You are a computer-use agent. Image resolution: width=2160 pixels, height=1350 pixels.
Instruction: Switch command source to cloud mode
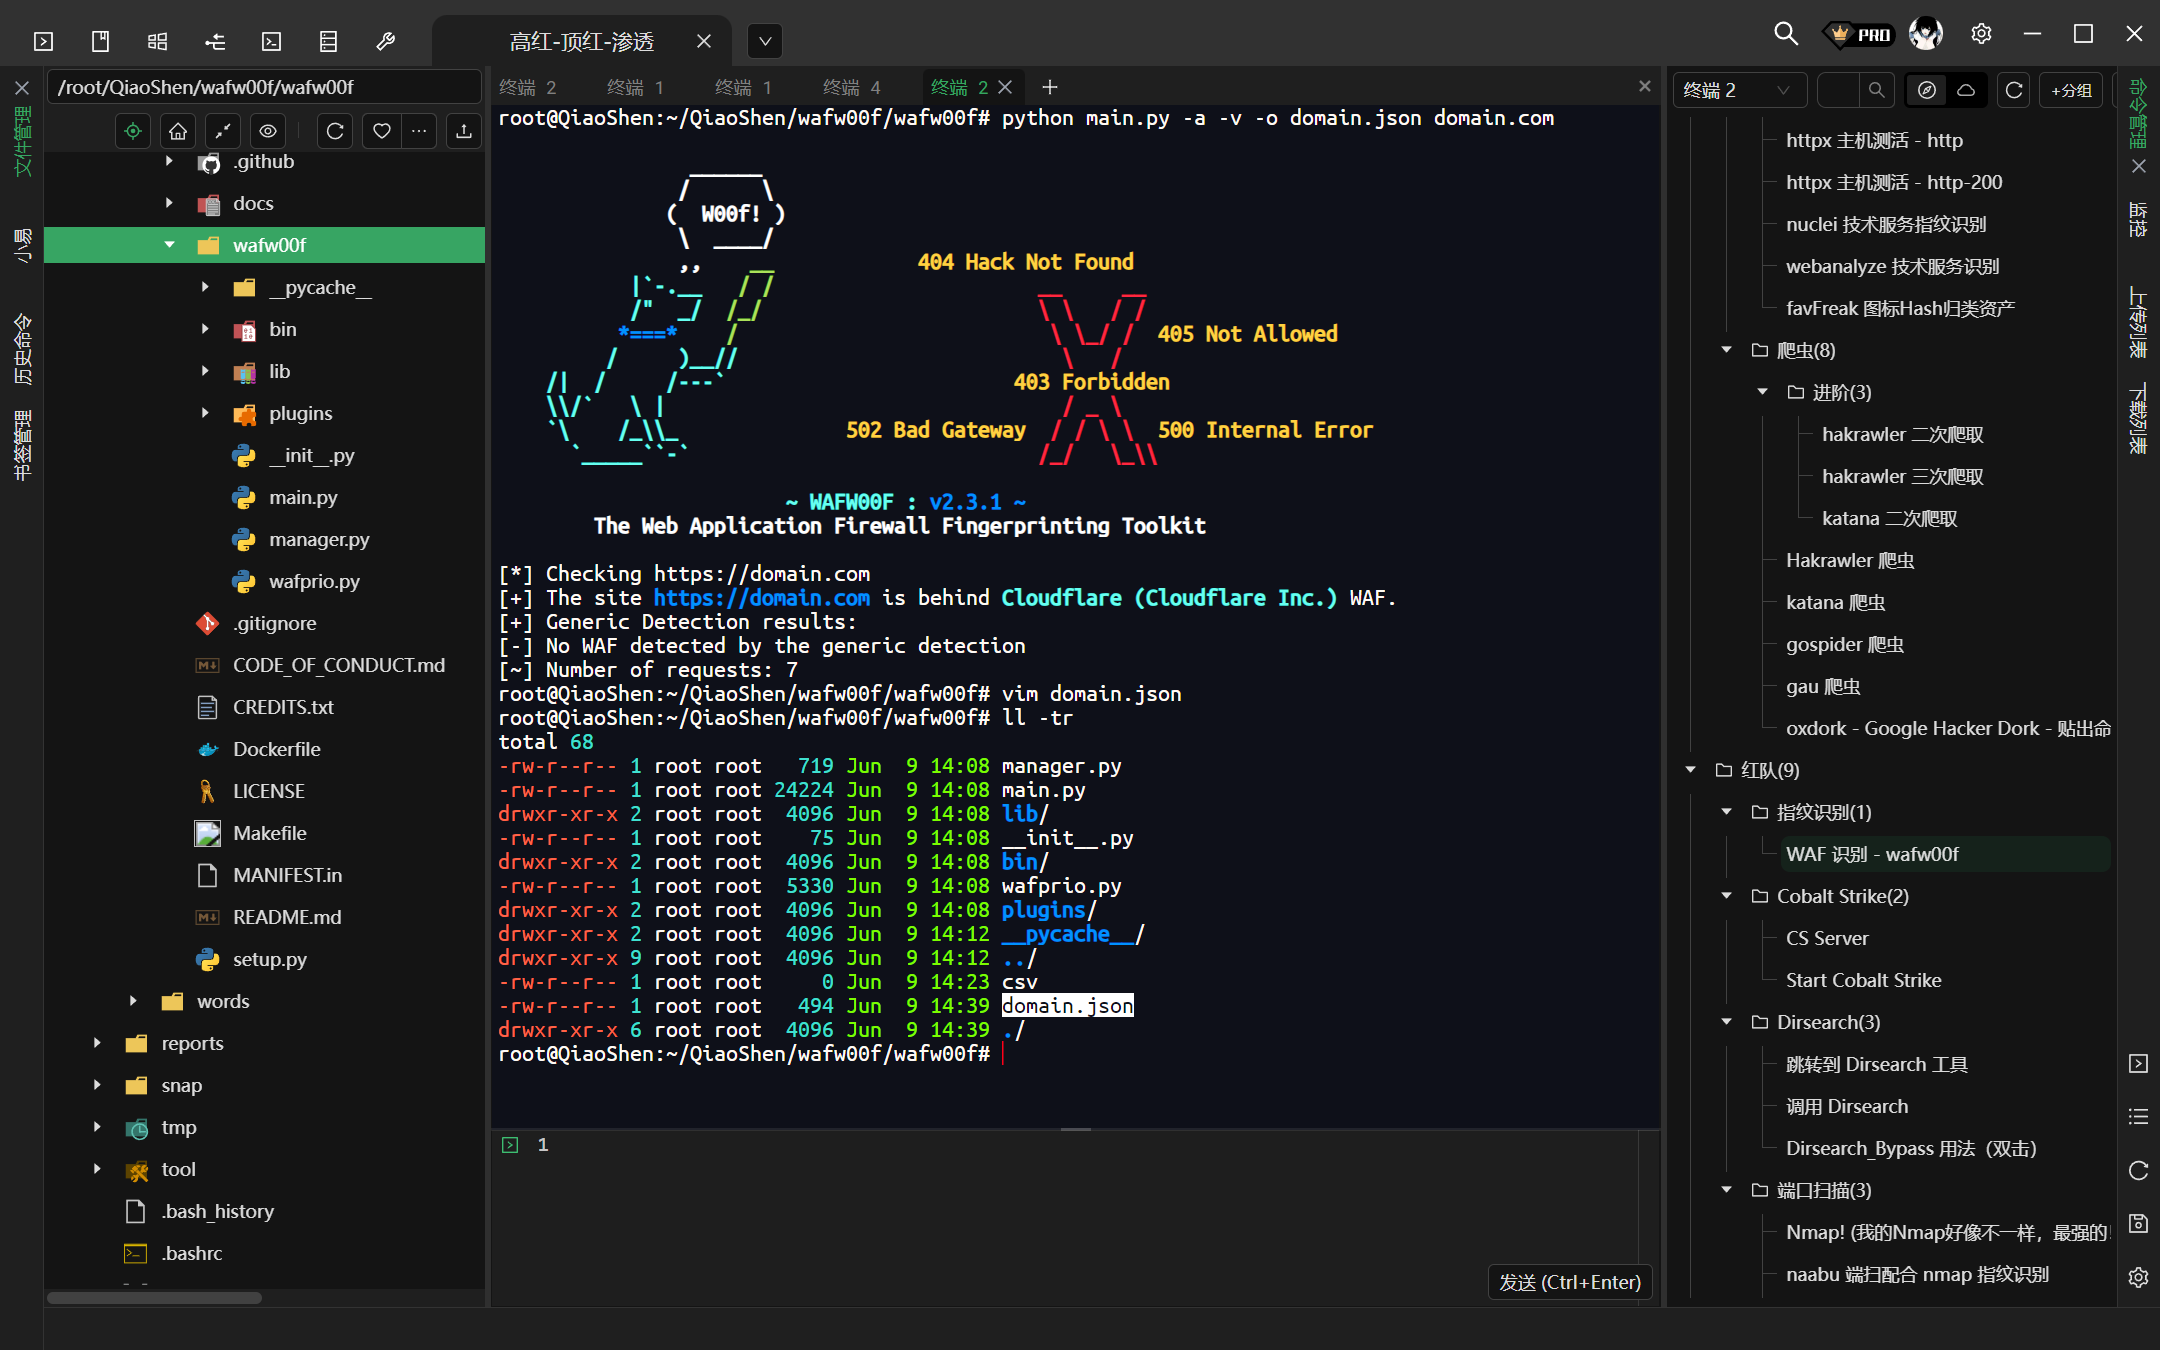click(x=1966, y=90)
